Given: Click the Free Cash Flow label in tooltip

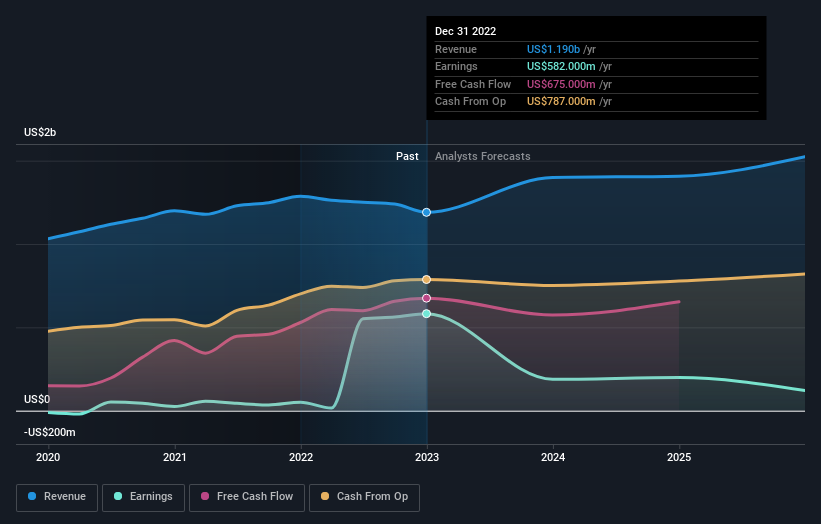Looking at the screenshot, I should point(473,84).
